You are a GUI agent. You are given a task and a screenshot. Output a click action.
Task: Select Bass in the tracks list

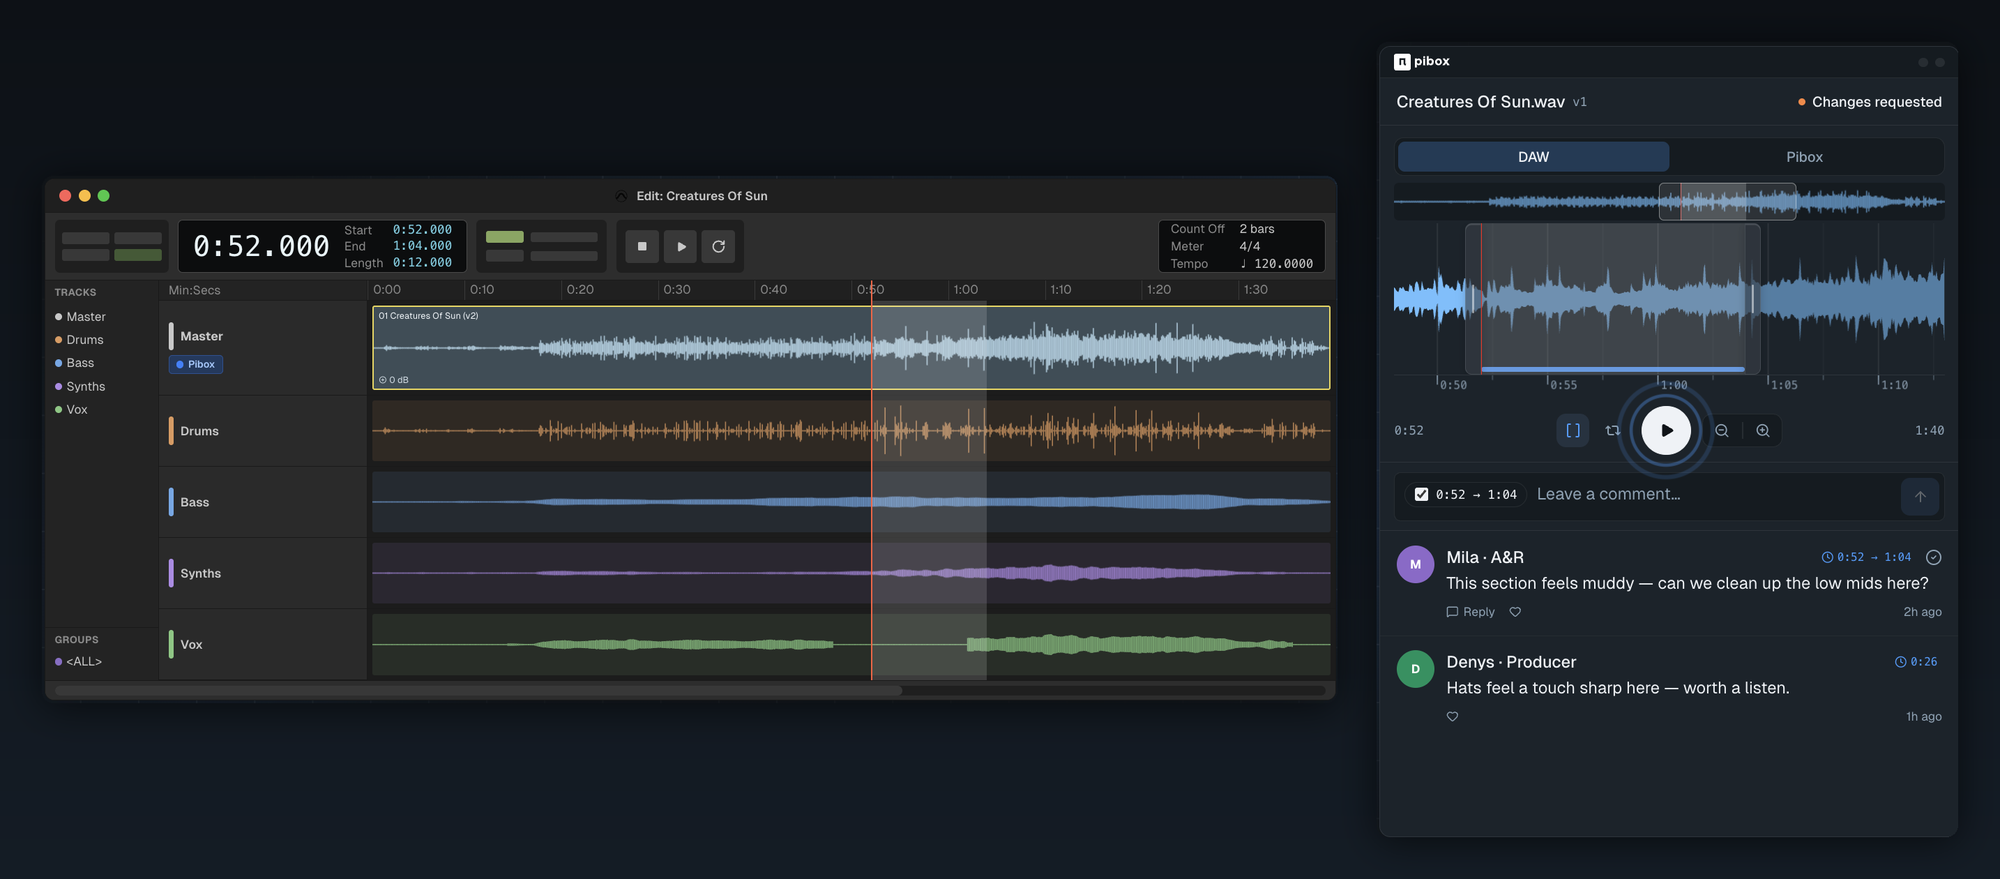click(74, 363)
